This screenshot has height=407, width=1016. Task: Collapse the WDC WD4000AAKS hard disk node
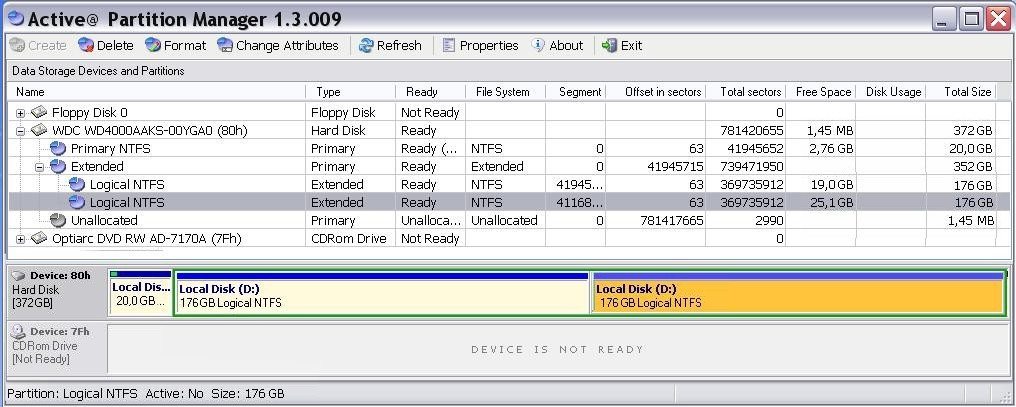tap(21, 131)
